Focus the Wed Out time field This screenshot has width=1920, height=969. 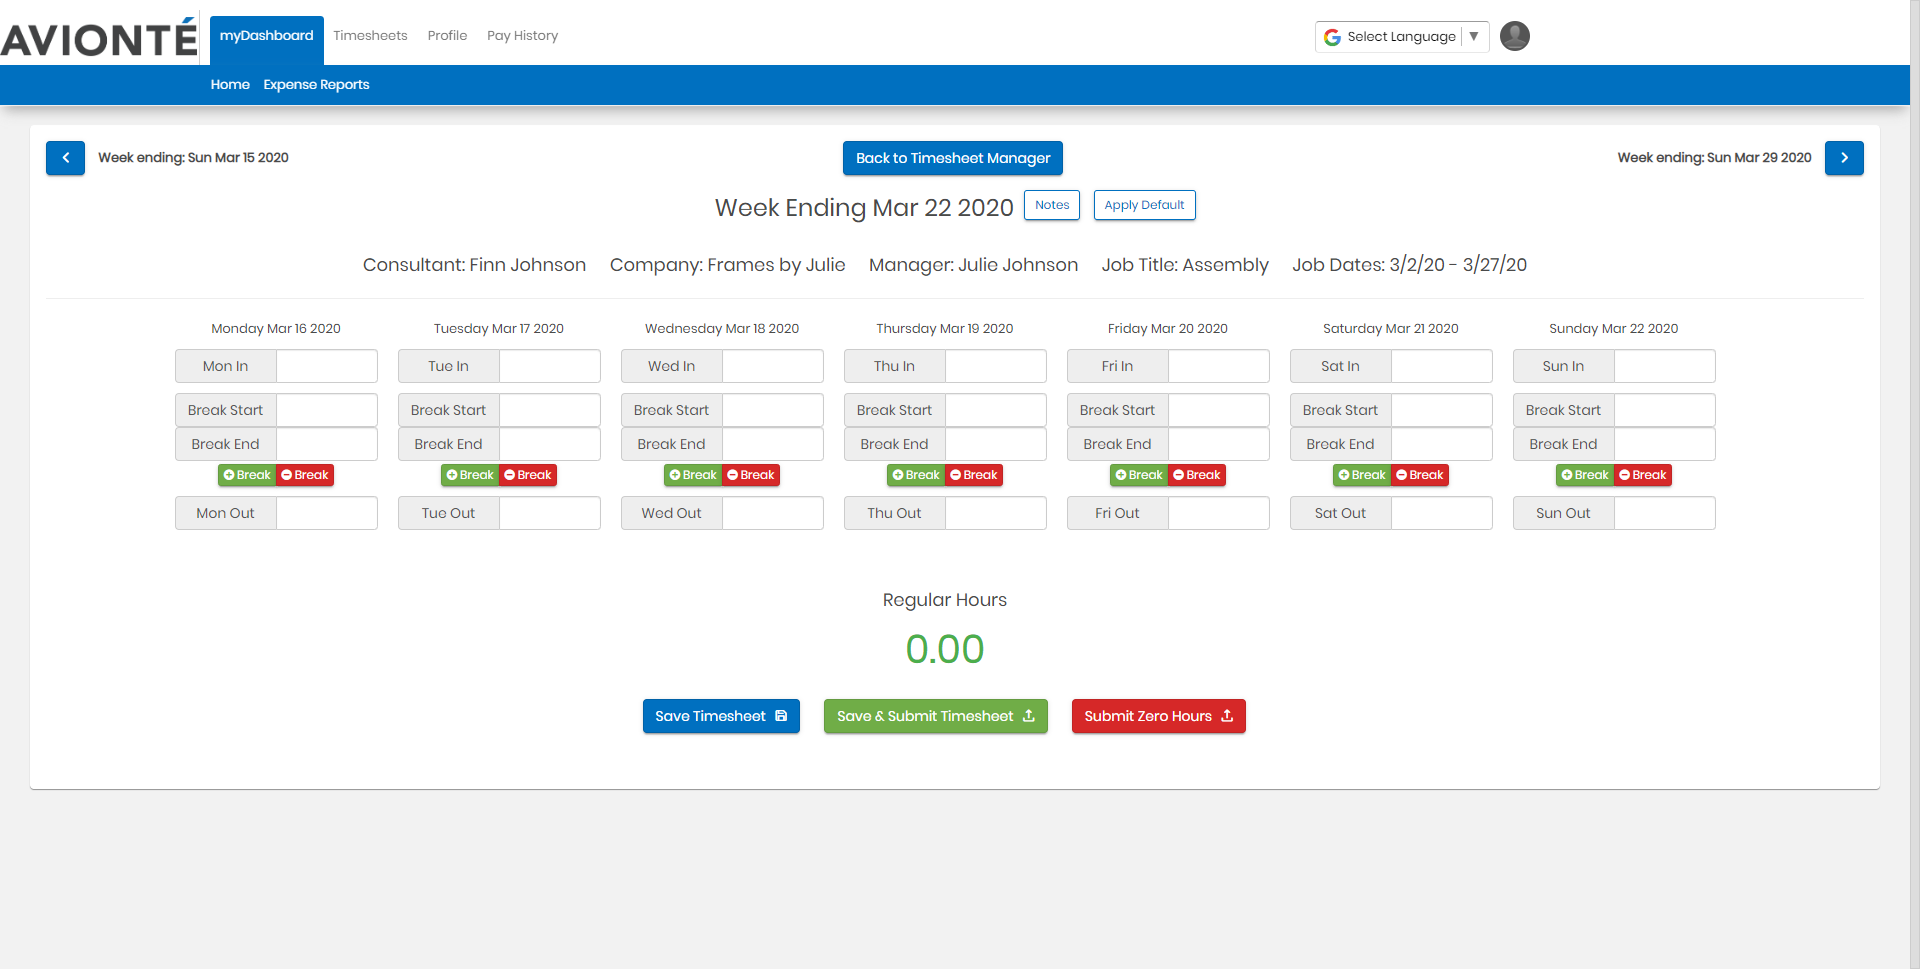(773, 513)
